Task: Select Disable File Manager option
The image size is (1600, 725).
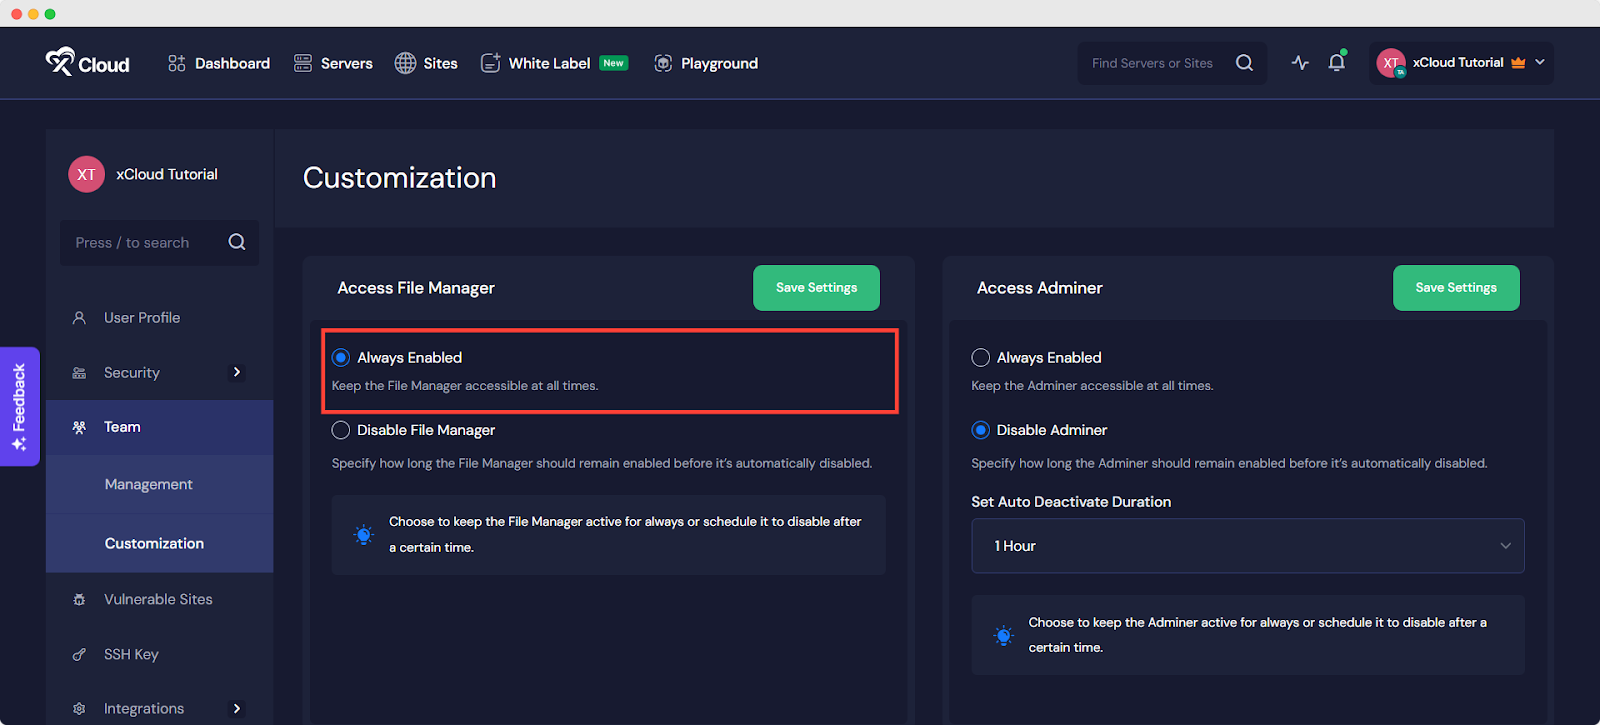Action: point(341,430)
